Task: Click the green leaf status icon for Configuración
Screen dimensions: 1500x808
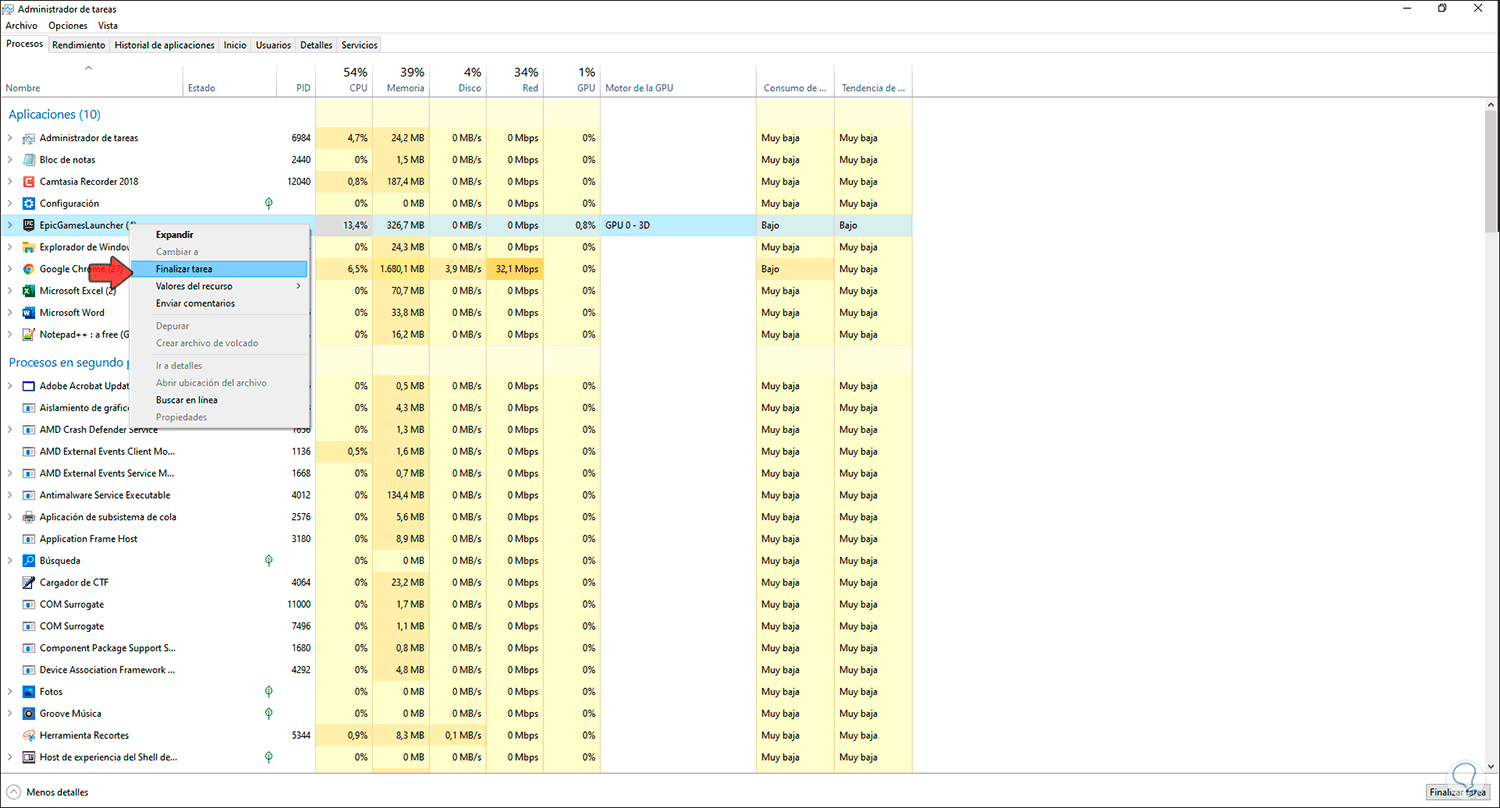Action: tap(269, 204)
